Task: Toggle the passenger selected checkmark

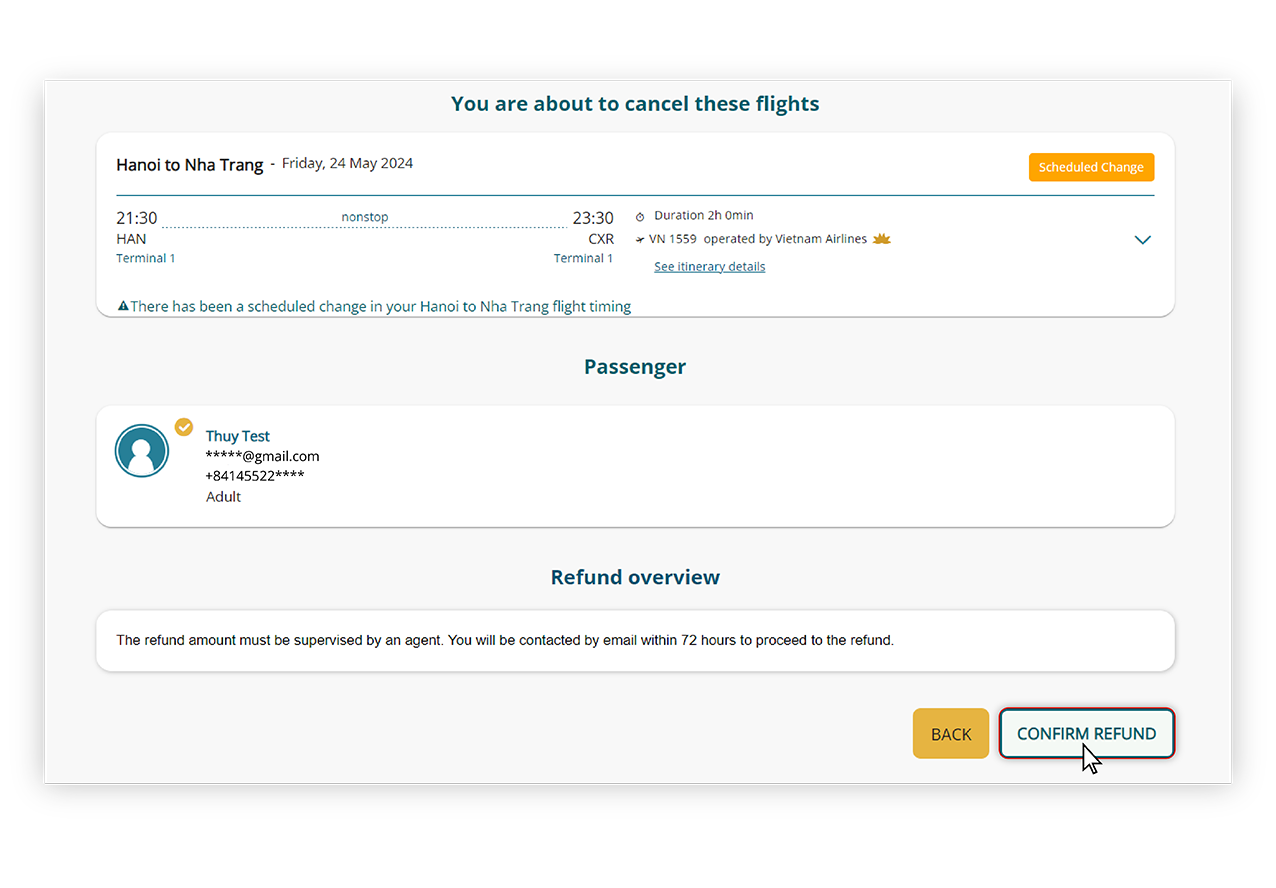Action: tap(184, 427)
